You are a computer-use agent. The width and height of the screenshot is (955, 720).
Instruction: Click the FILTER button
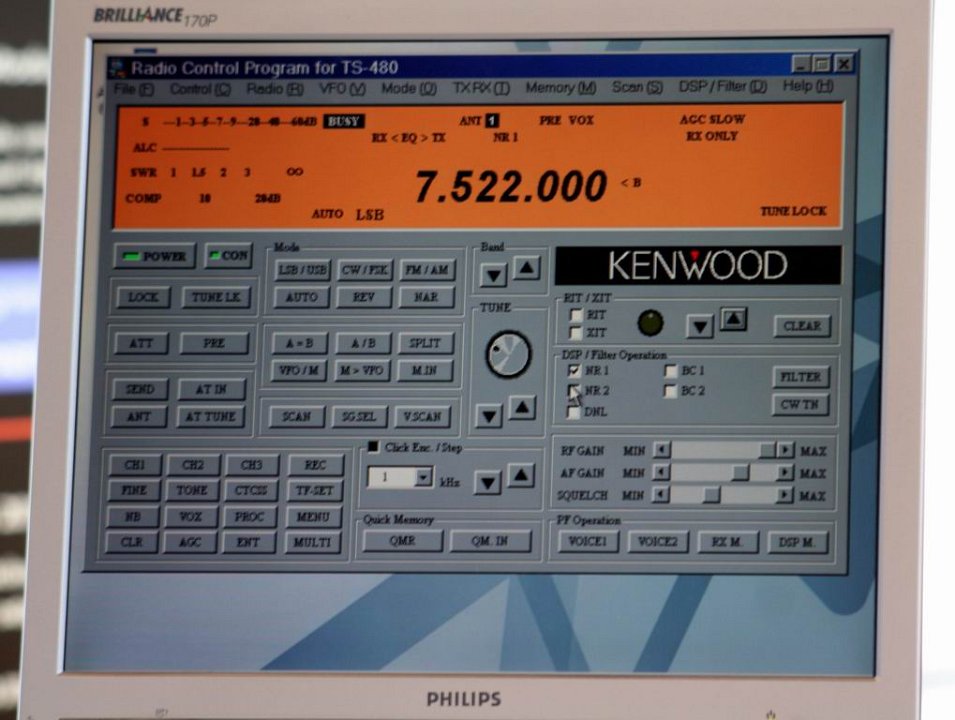coord(801,377)
